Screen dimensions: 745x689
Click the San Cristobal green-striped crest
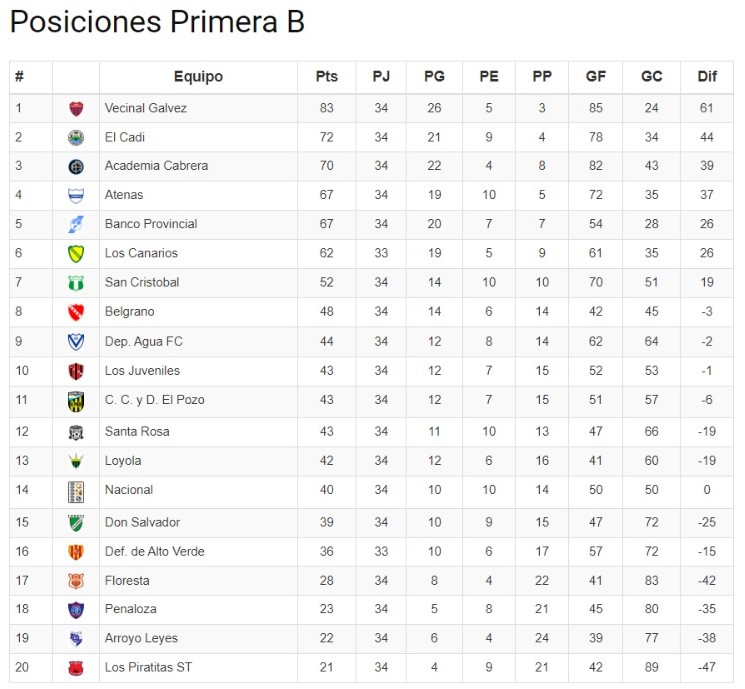76,283
